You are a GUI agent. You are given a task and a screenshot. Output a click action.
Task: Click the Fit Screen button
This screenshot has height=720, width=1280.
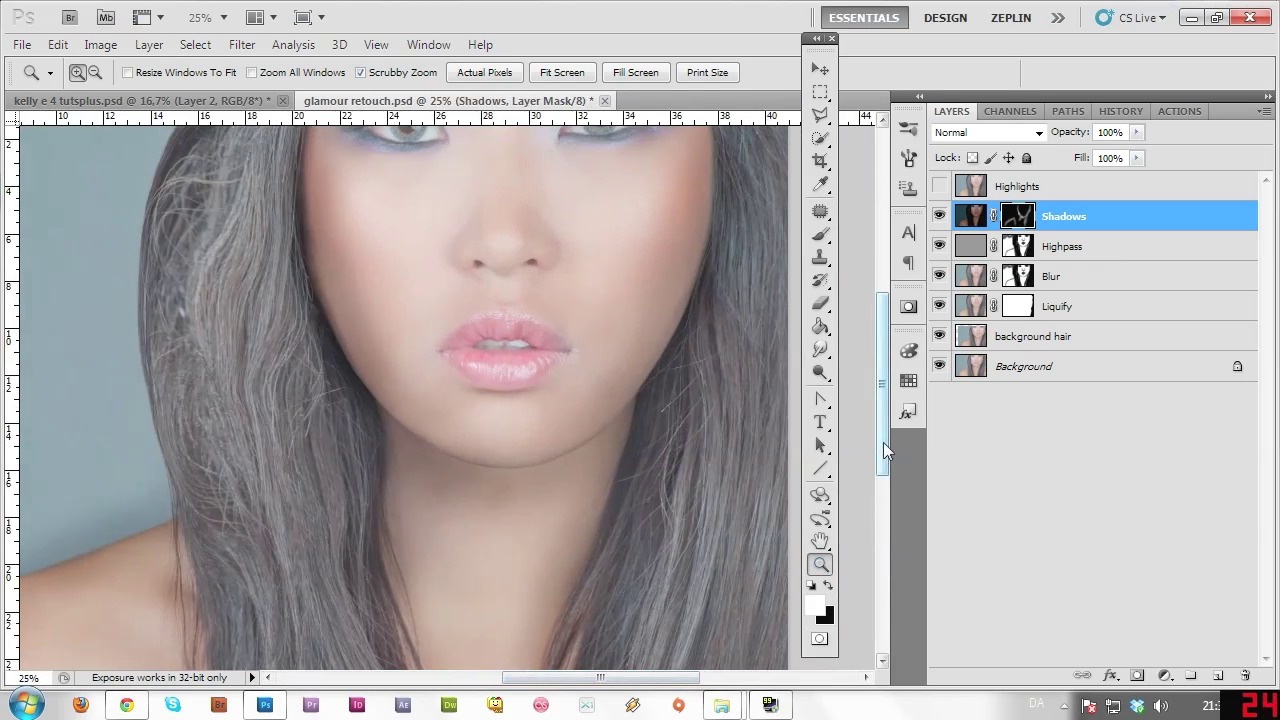[562, 73]
